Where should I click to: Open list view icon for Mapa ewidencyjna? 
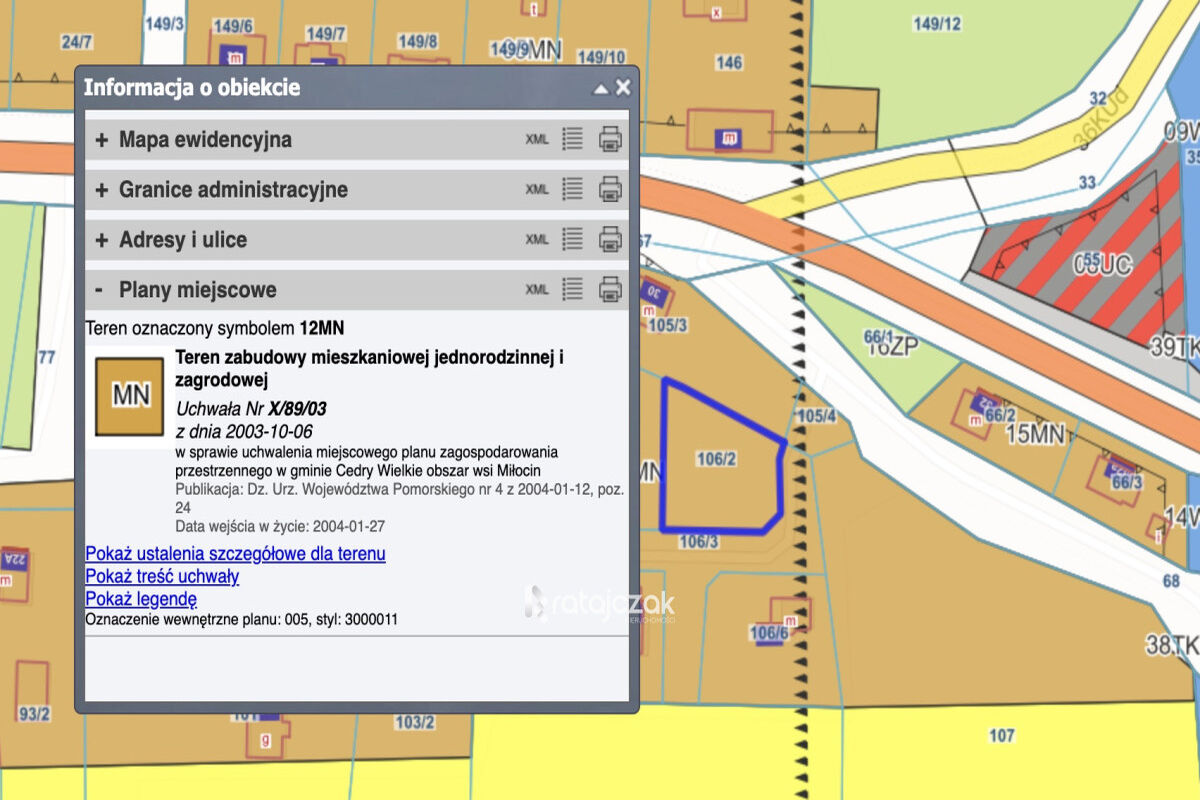pyautogui.click(x=572, y=139)
